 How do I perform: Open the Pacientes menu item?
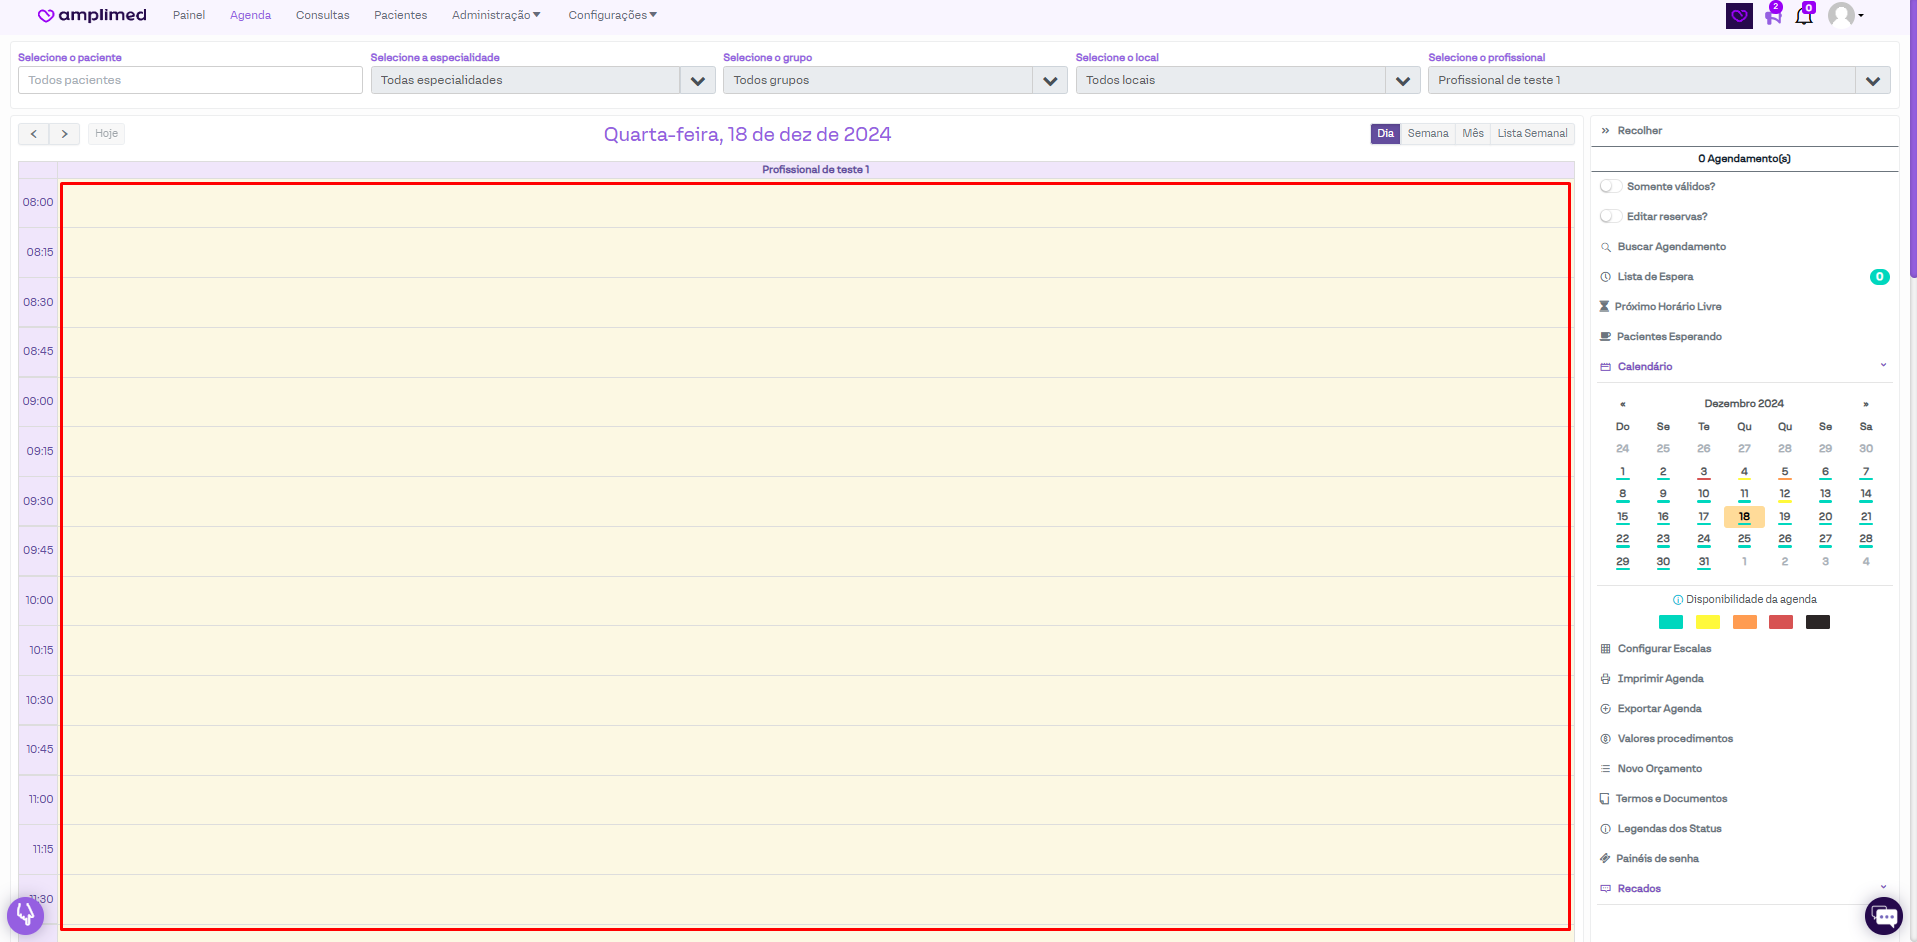400,15
